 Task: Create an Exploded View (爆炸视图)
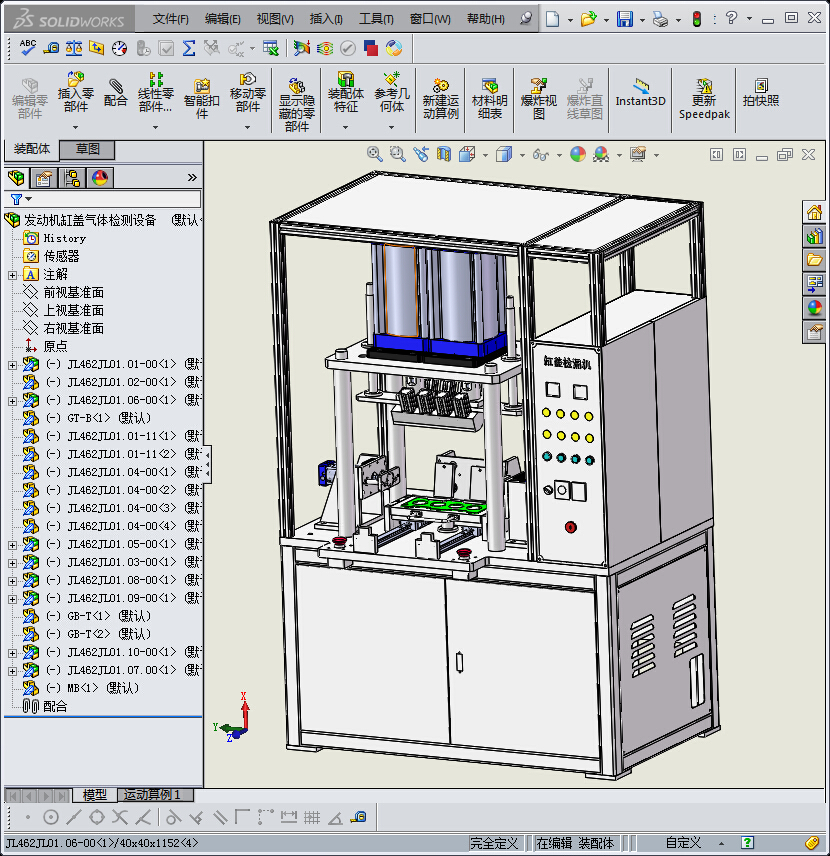pyautogui.click(x=539, y=94)
